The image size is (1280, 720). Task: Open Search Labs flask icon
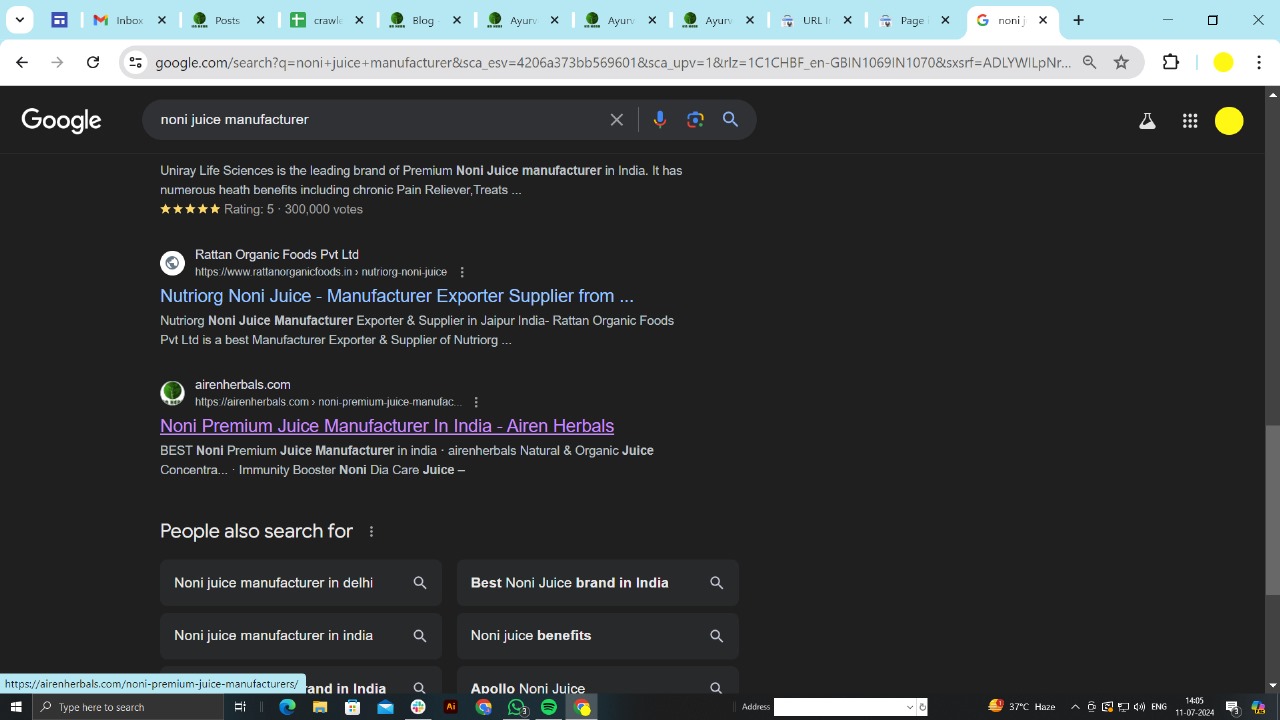coord(1147,121)
